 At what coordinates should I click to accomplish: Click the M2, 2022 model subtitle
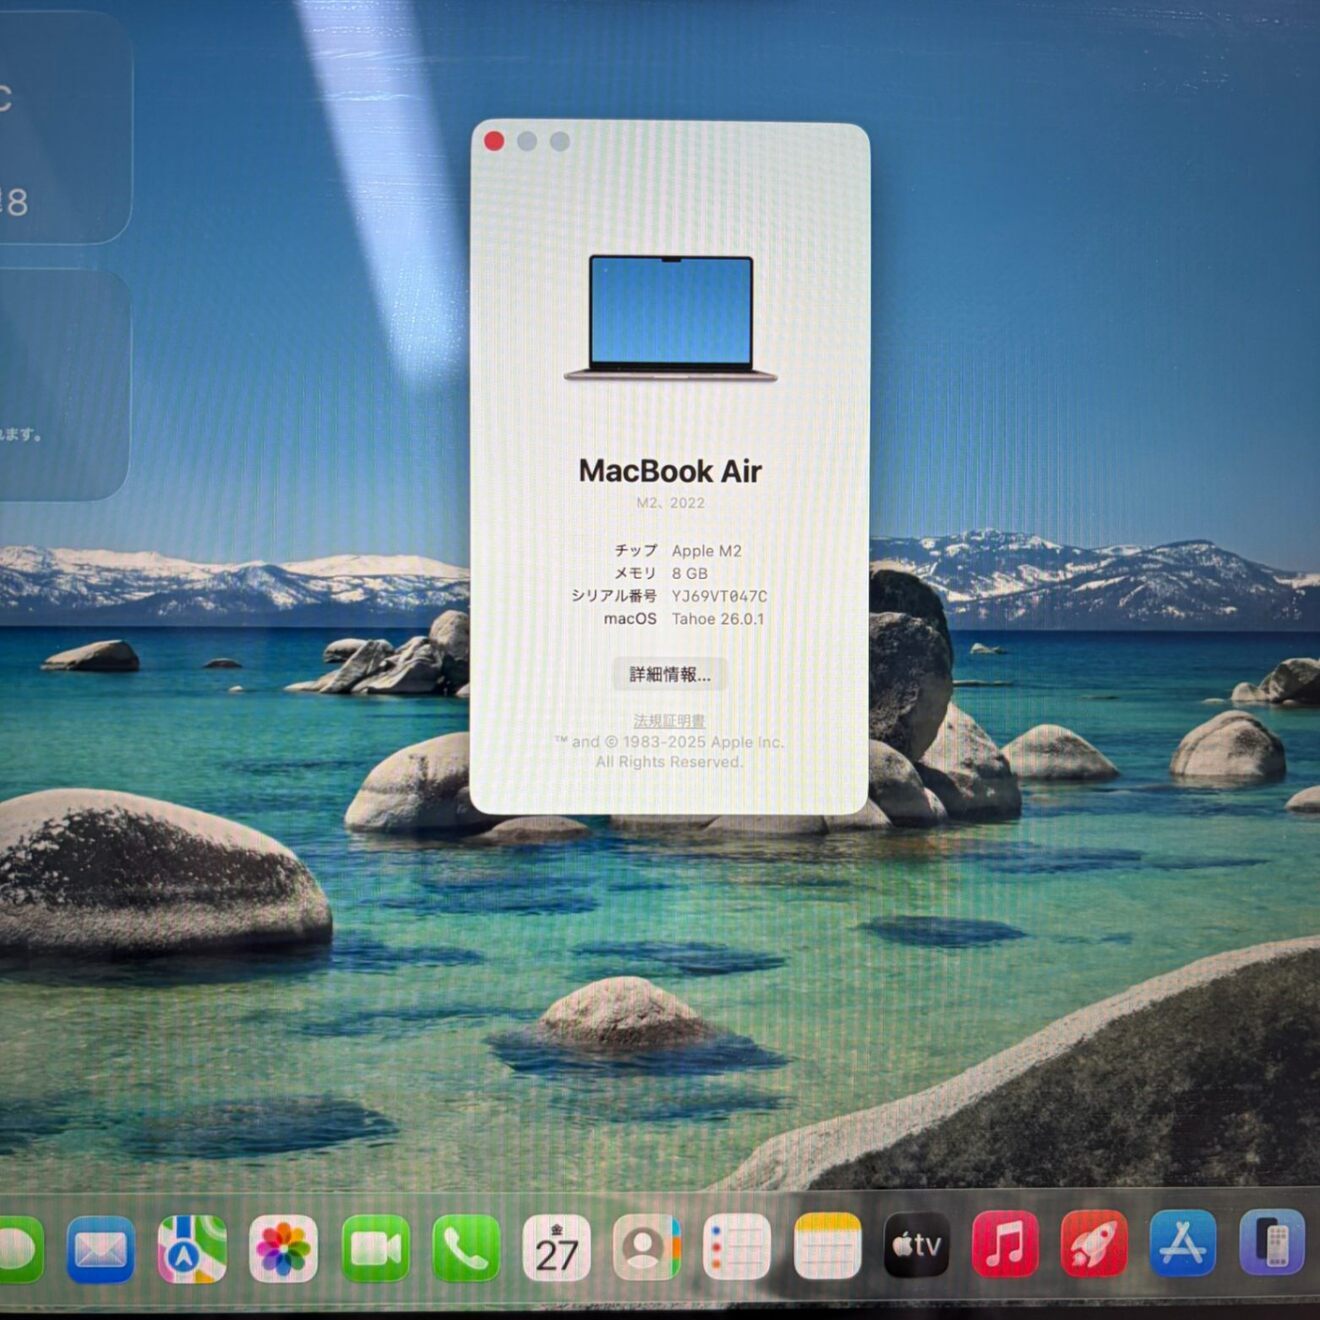pyautogui.click(x=670, y=503)
